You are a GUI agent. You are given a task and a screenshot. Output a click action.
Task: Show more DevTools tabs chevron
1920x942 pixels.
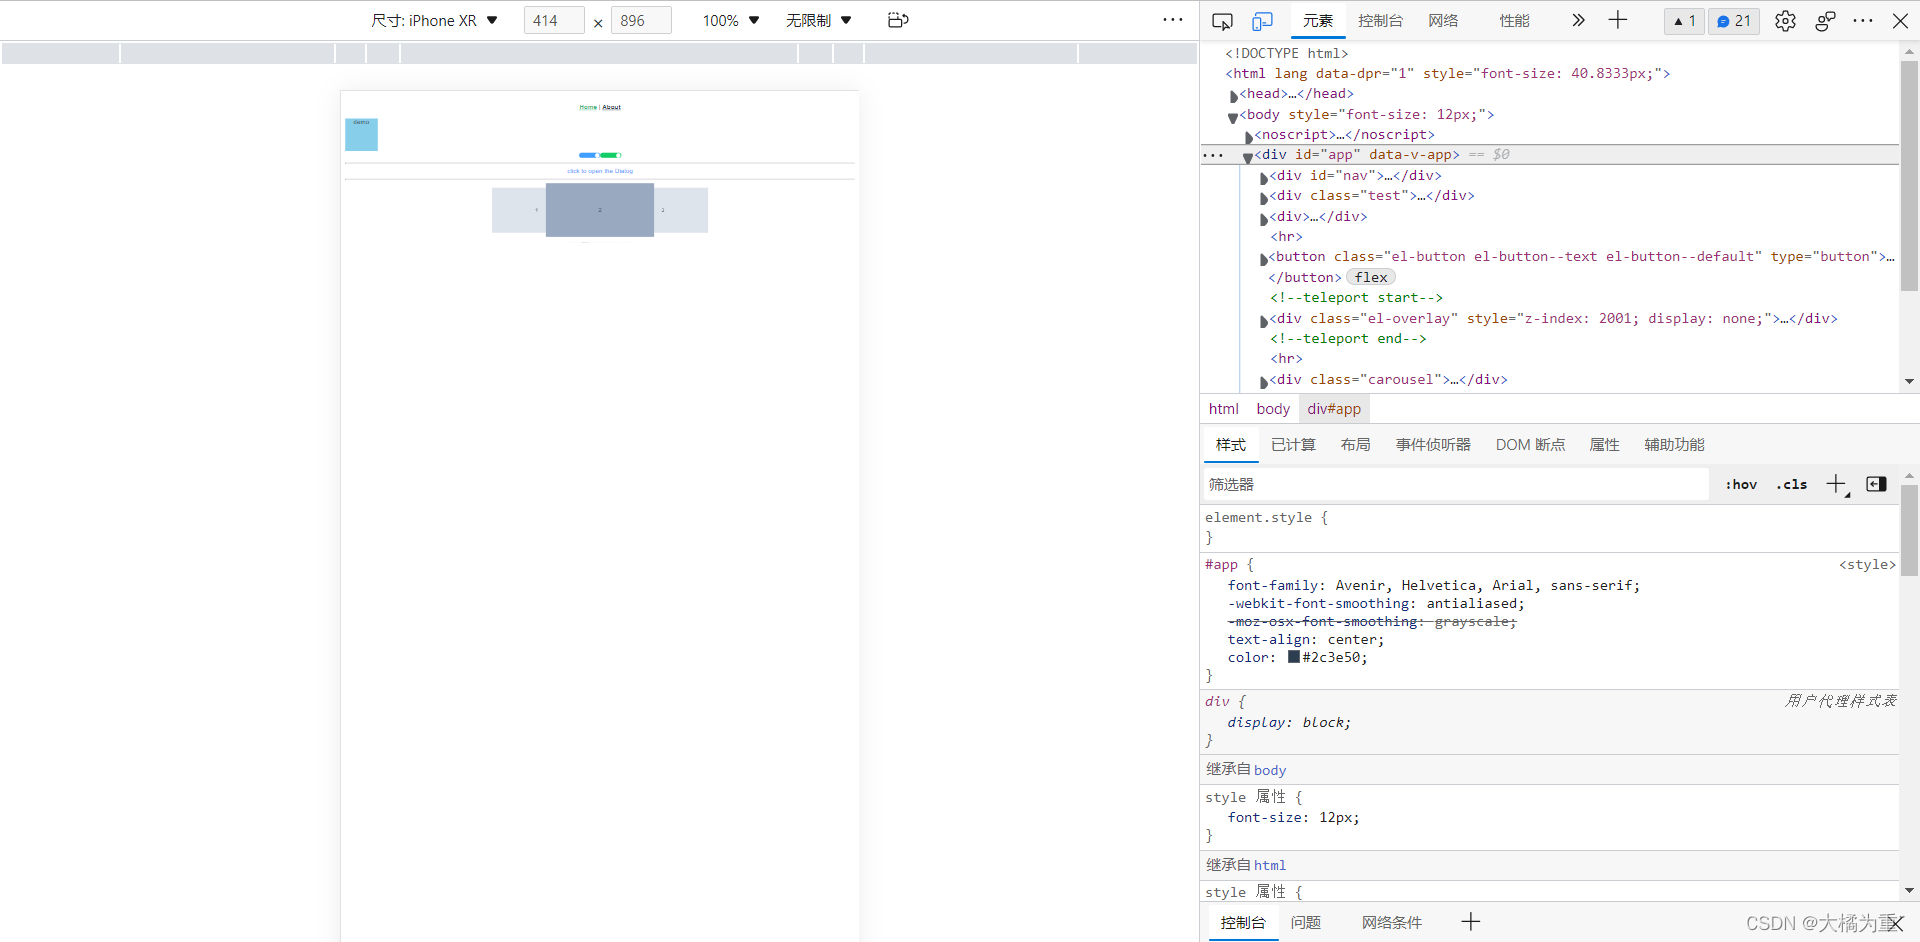pyautogui.click(x=1578, y=20)
